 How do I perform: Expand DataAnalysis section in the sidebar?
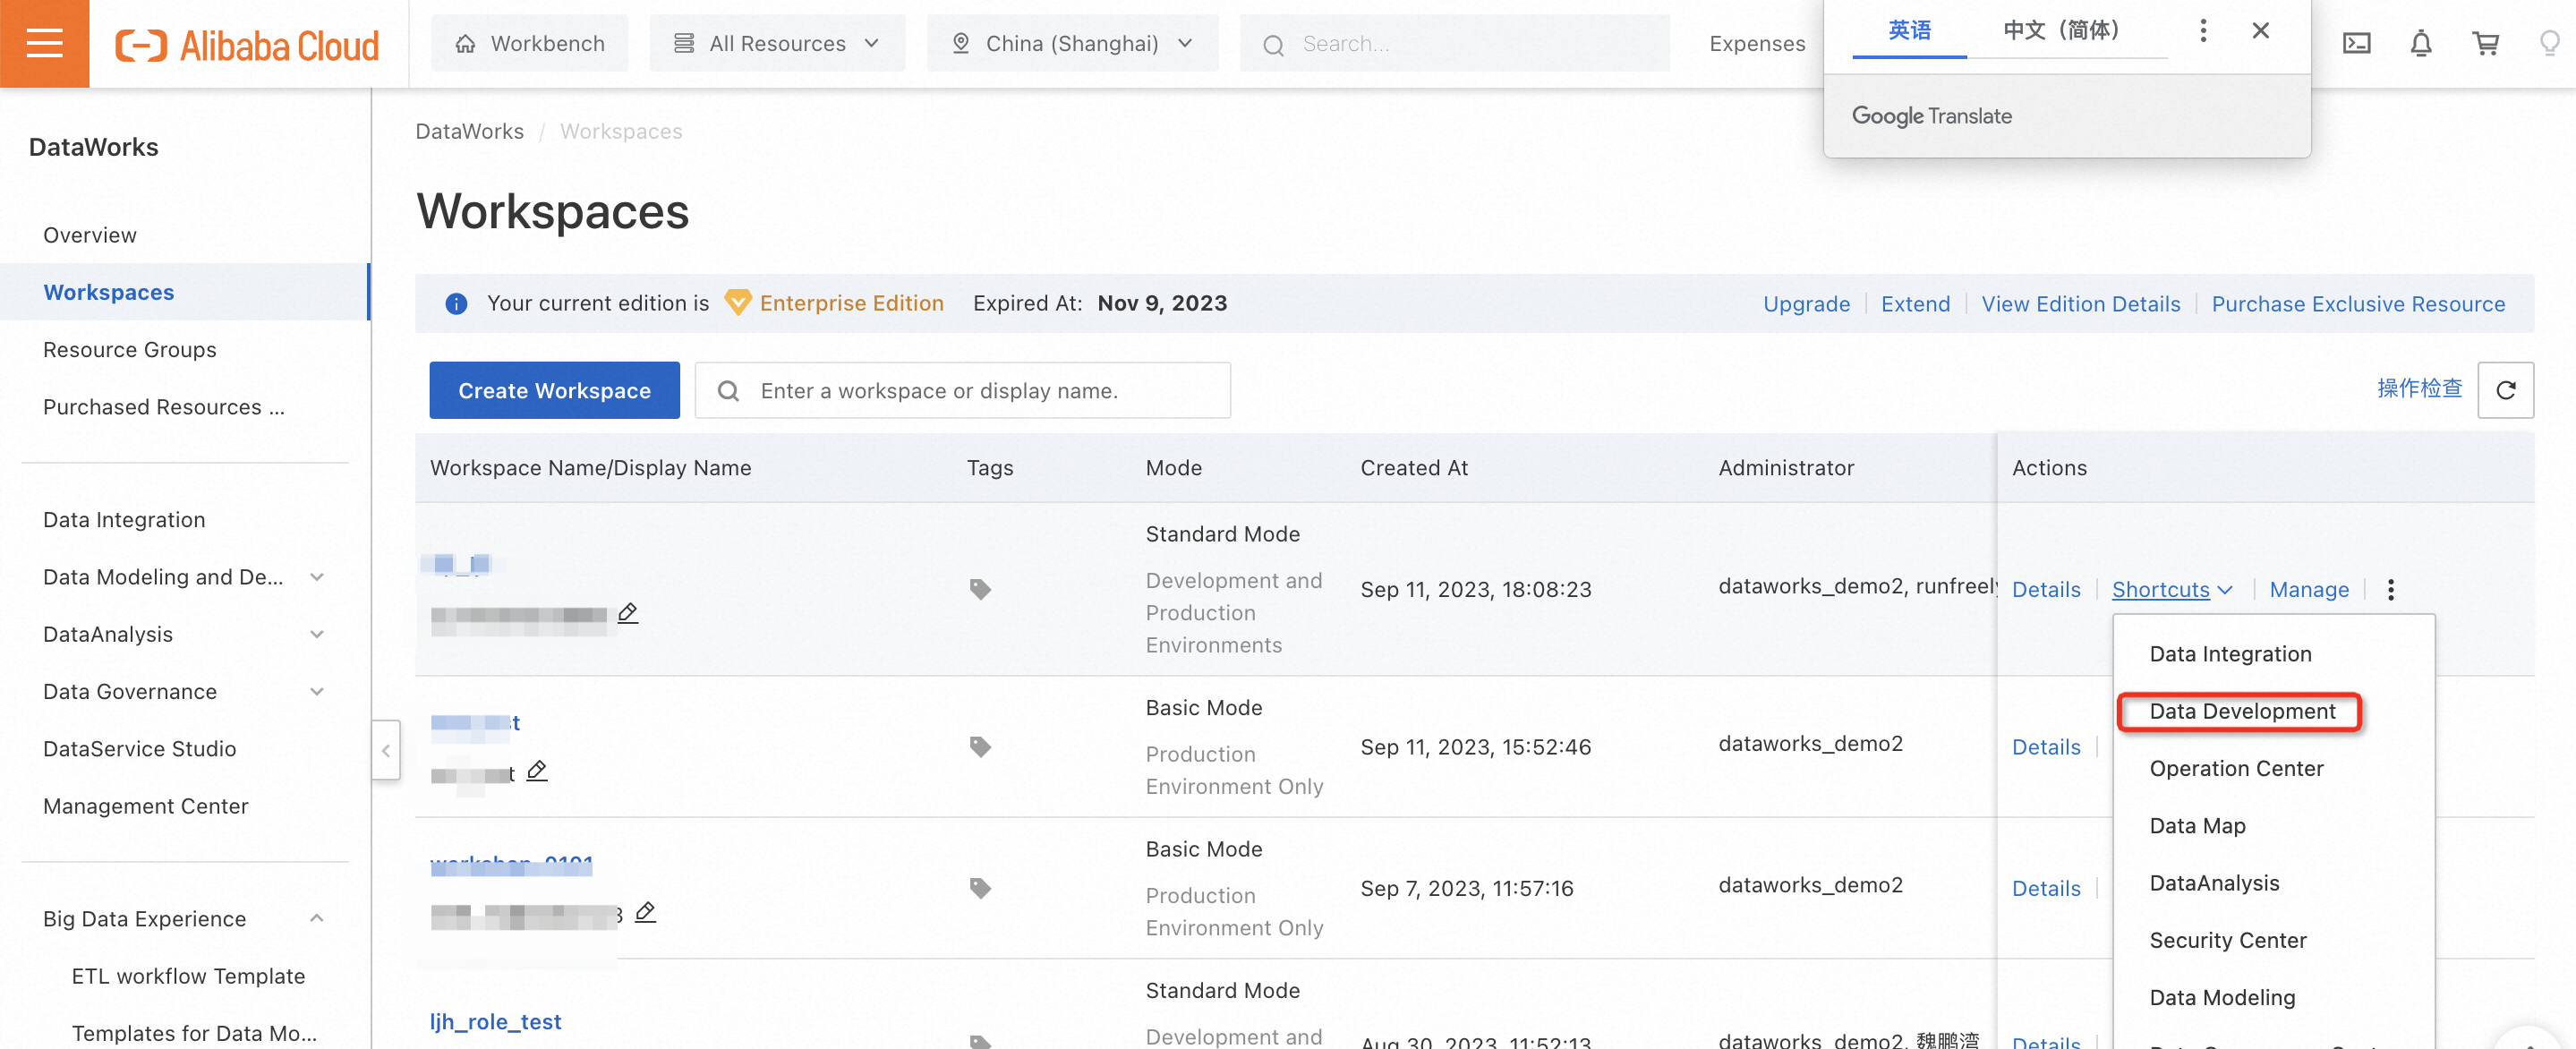point(317,634)
